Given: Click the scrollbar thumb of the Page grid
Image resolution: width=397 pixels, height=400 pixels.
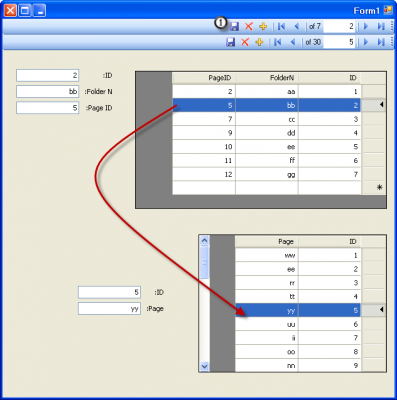Looking at the screenshot, I should (x=204, y=262).
